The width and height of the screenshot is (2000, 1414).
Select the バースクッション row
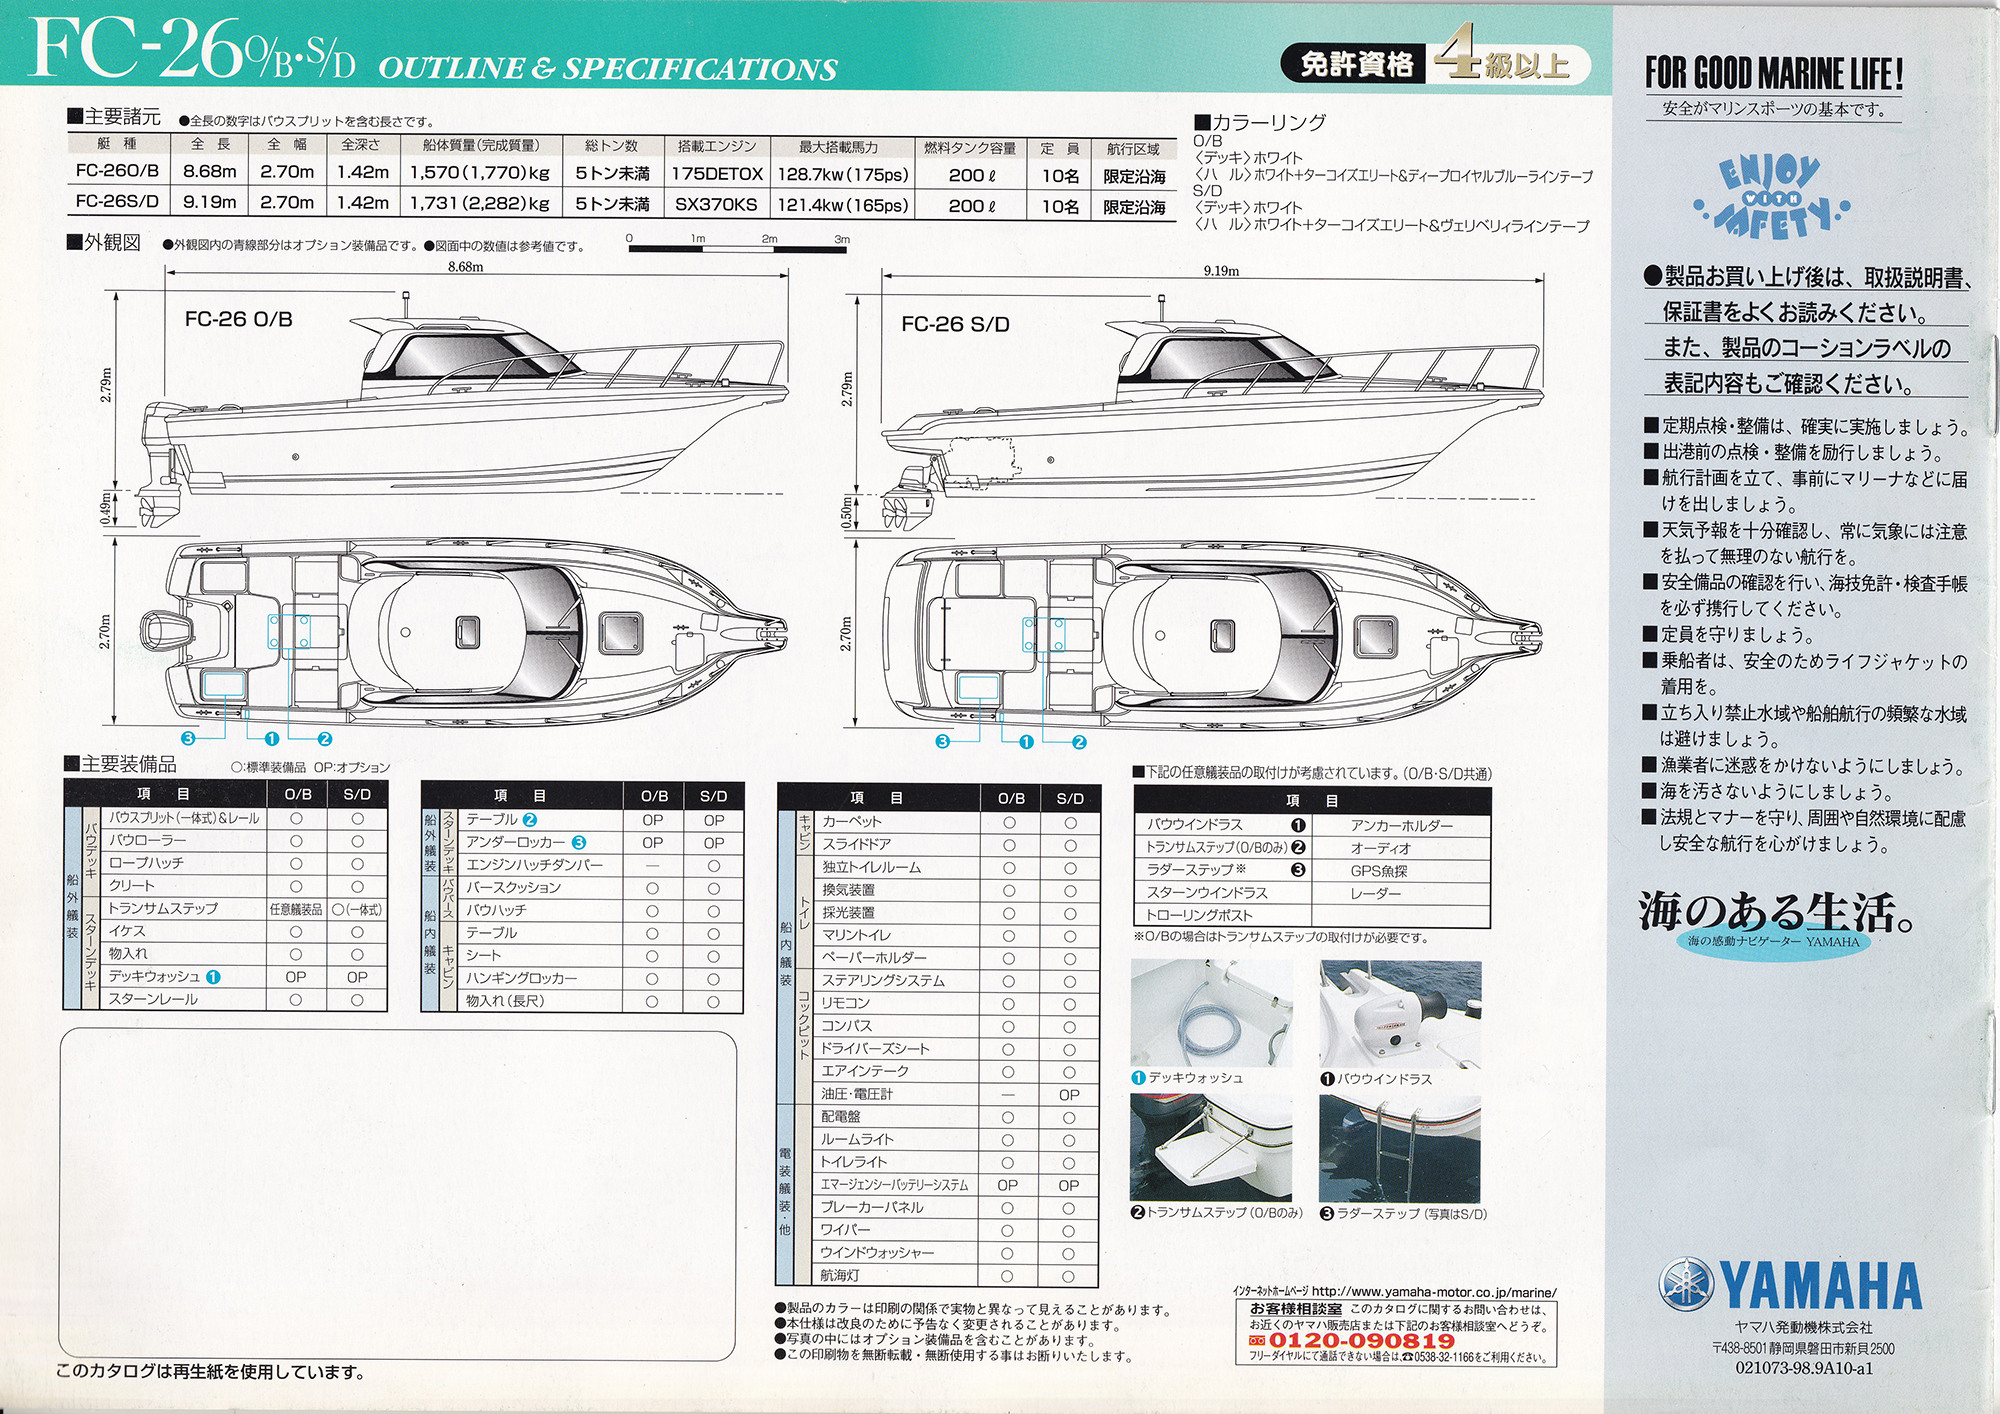pos(600,888)
